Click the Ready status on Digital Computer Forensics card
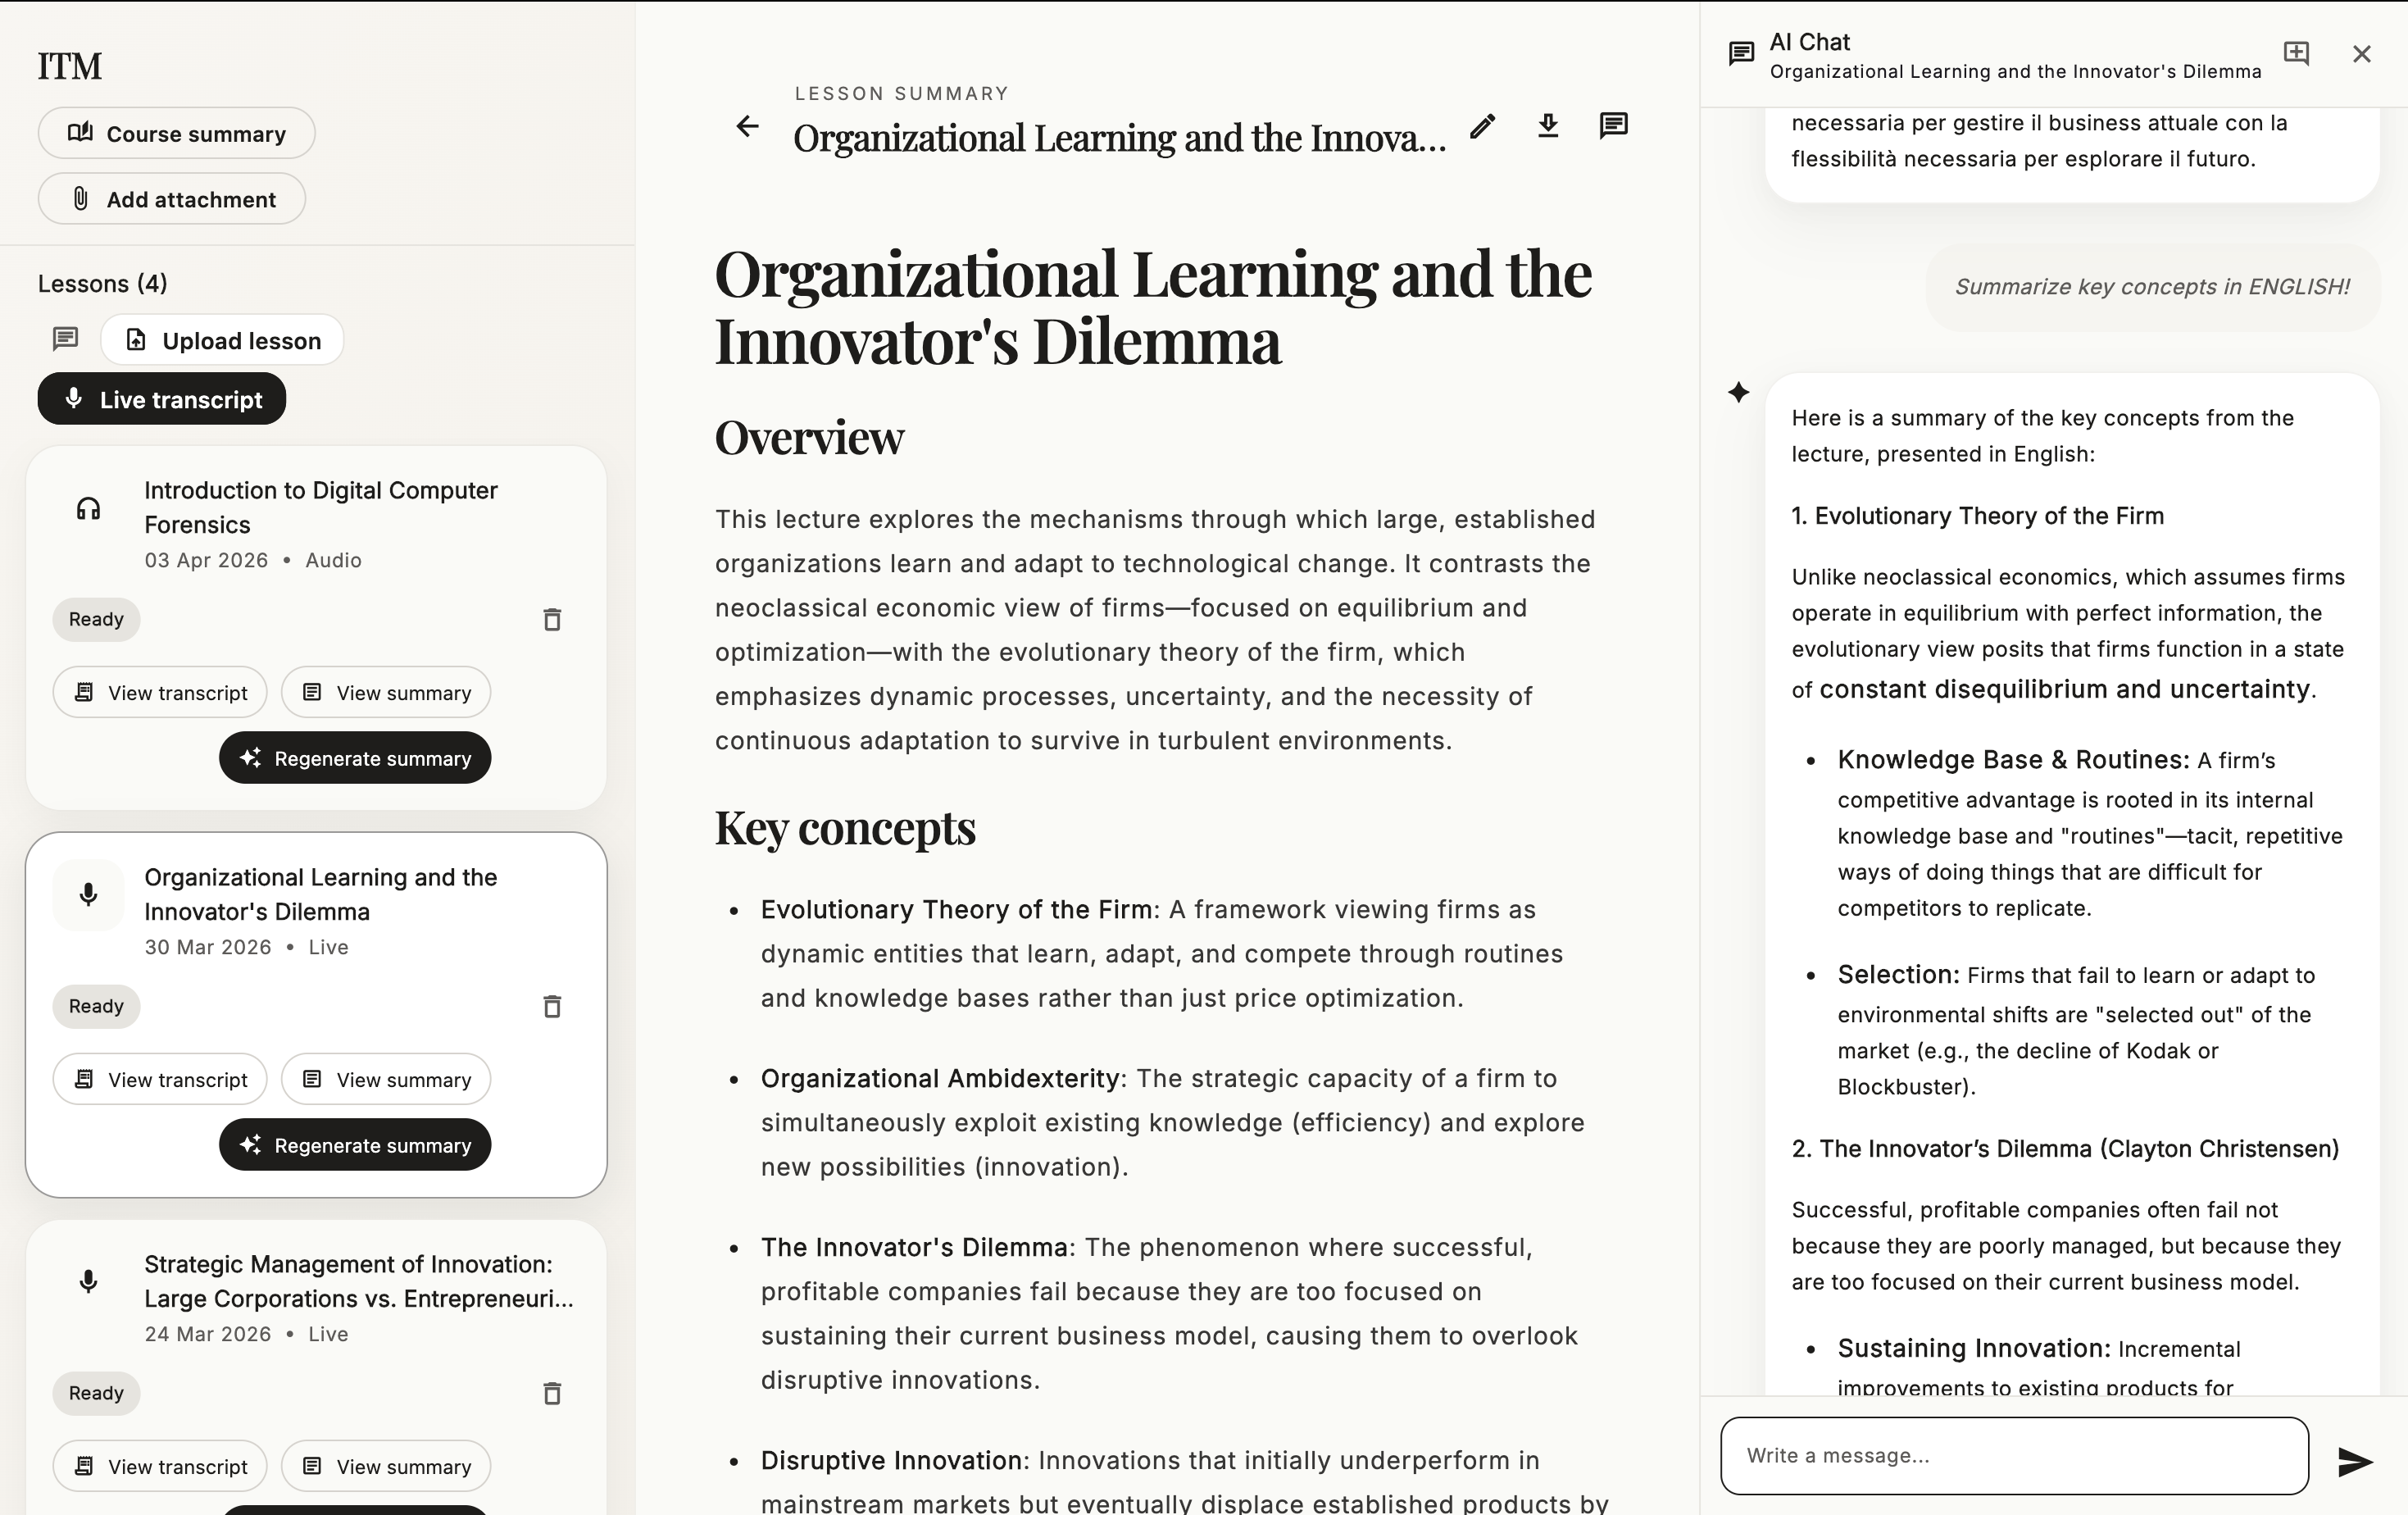 [x=96, y=619]
